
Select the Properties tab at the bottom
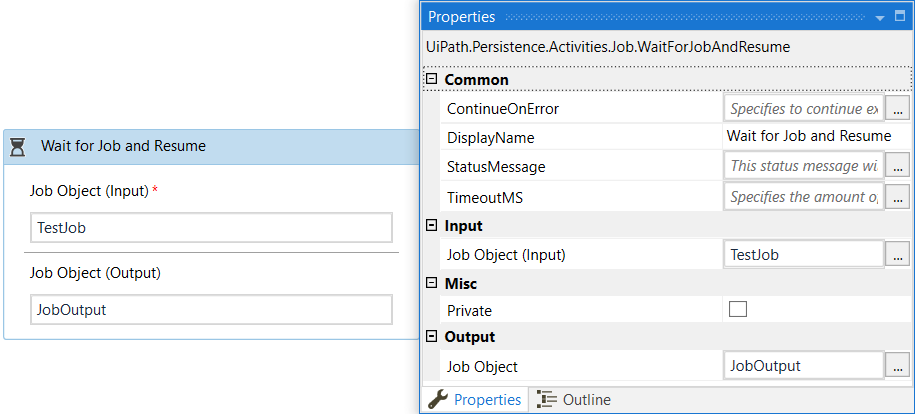pyautogui.click(x=475, y=399)
